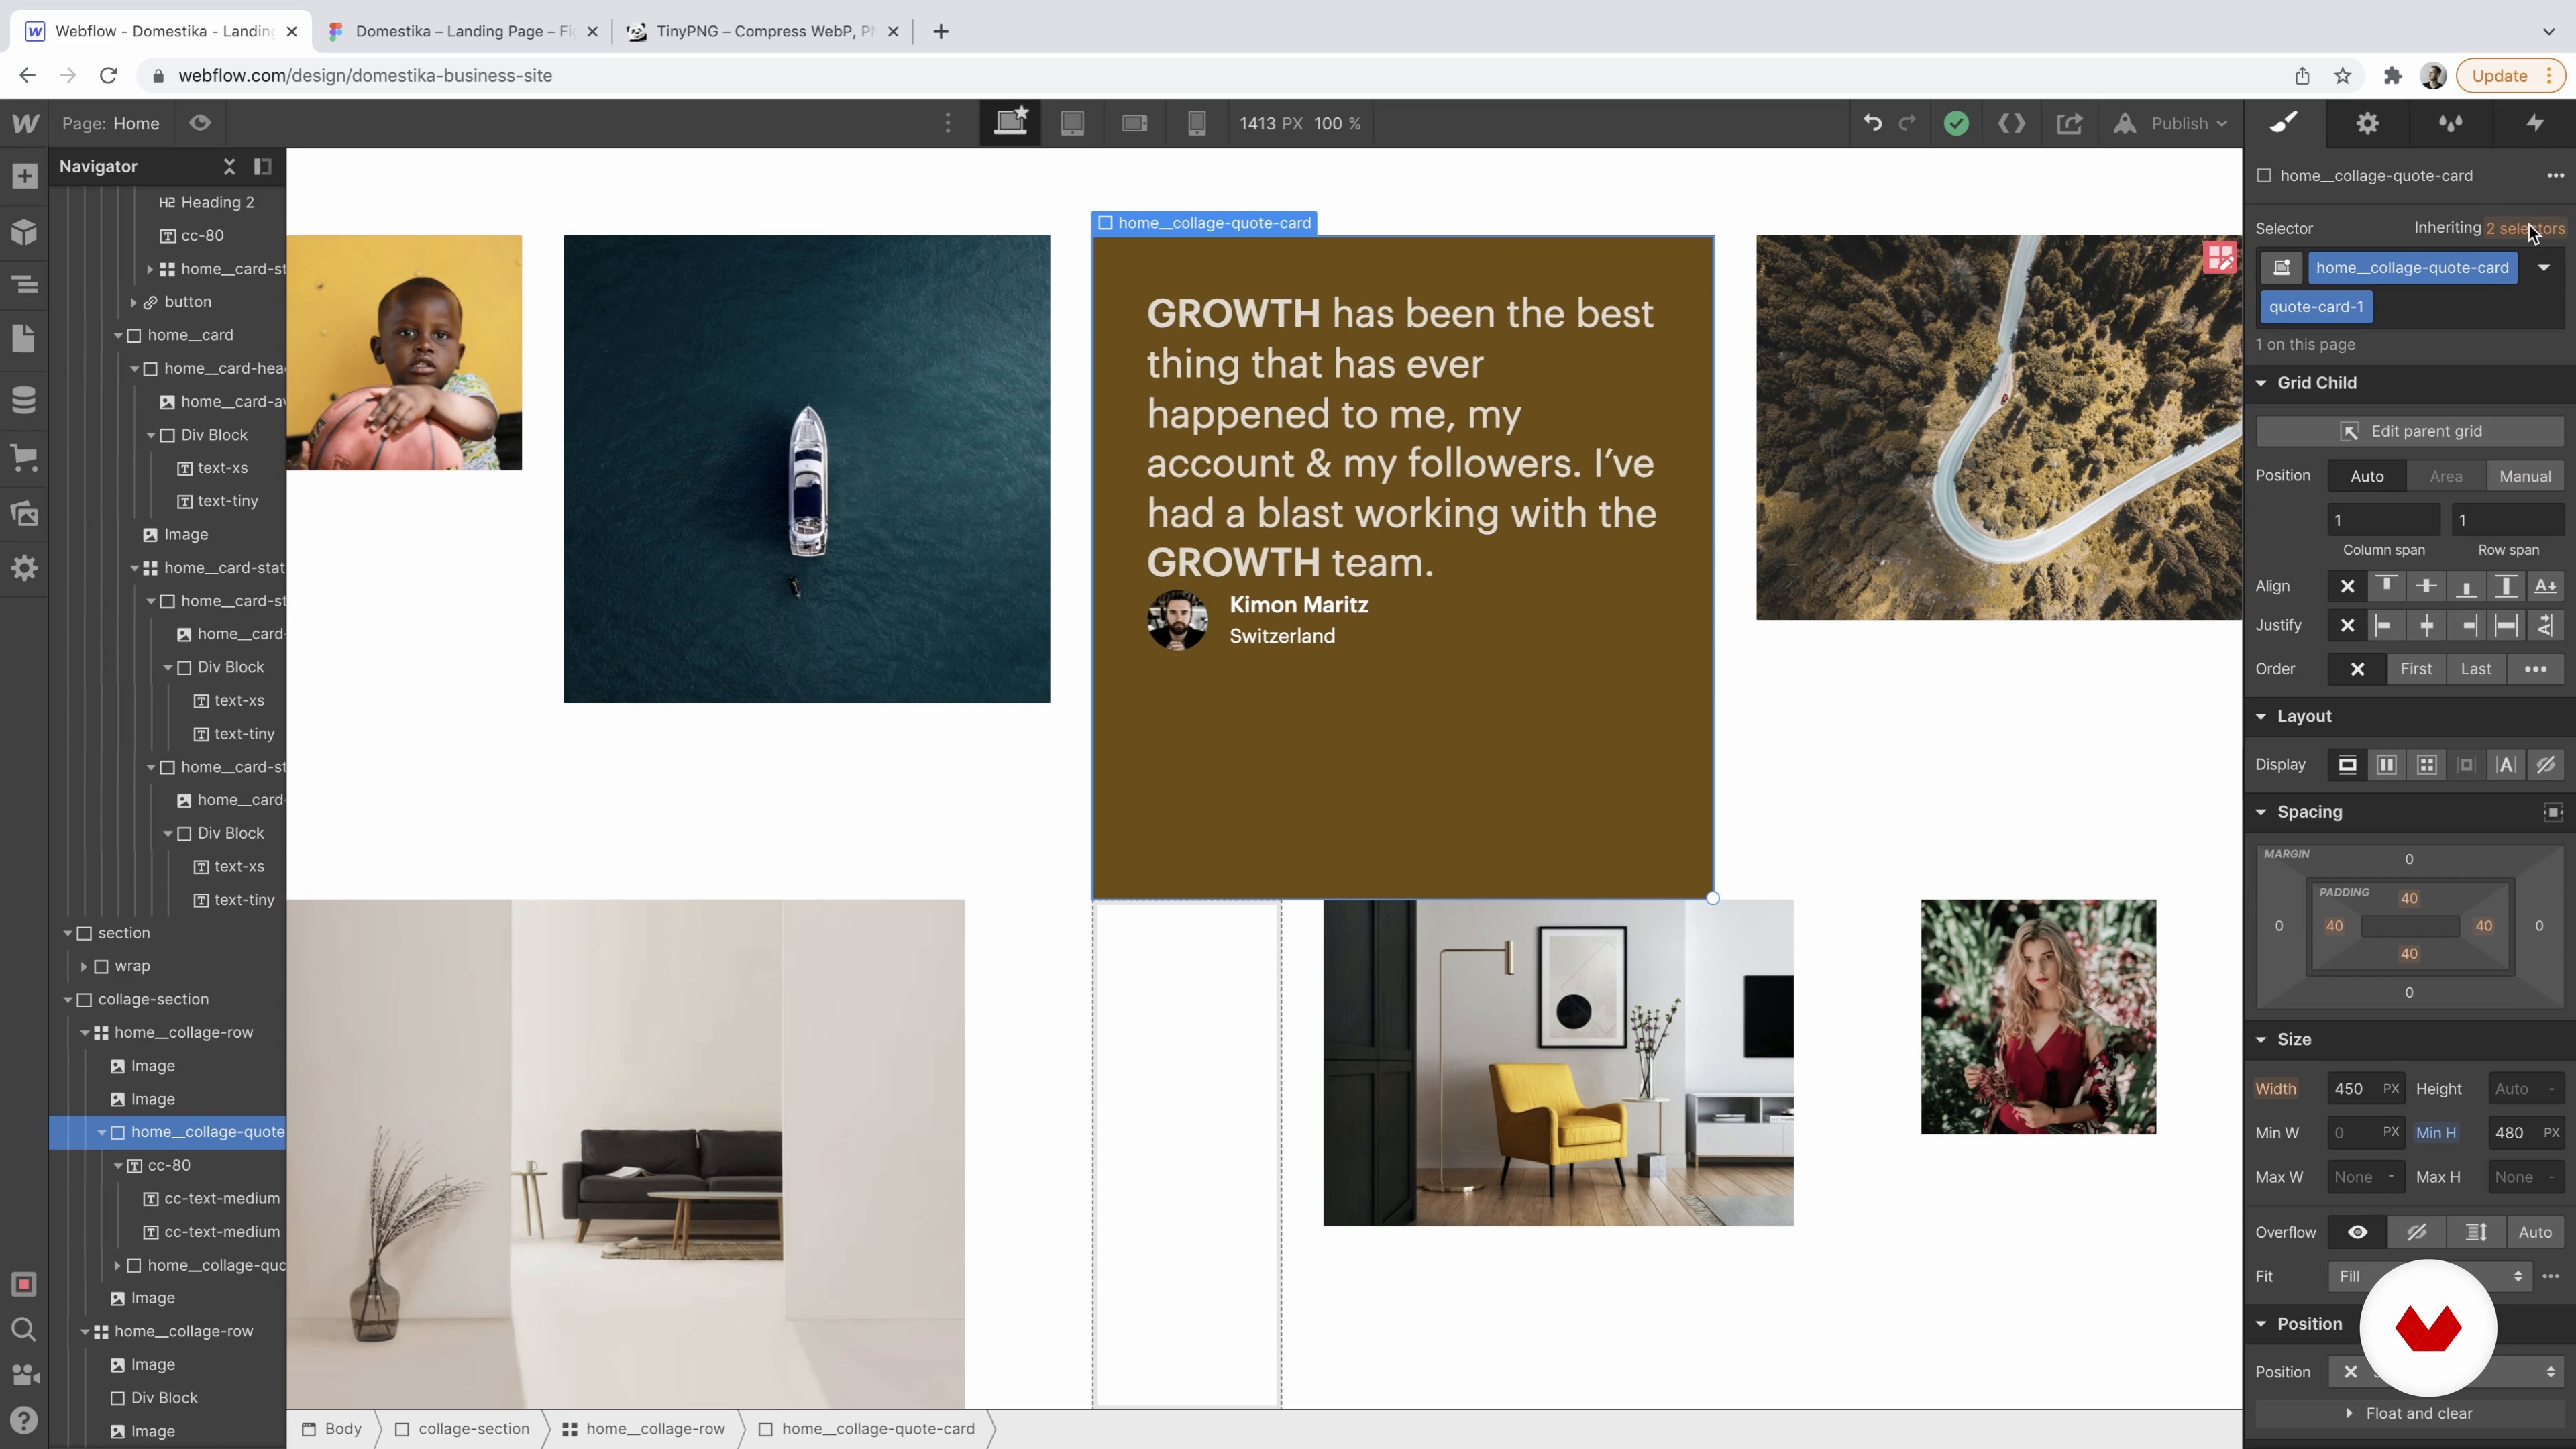The image size is (2576, 1449).
Task: Expand Float and clear options
Action: (x=2410, y=1413)
